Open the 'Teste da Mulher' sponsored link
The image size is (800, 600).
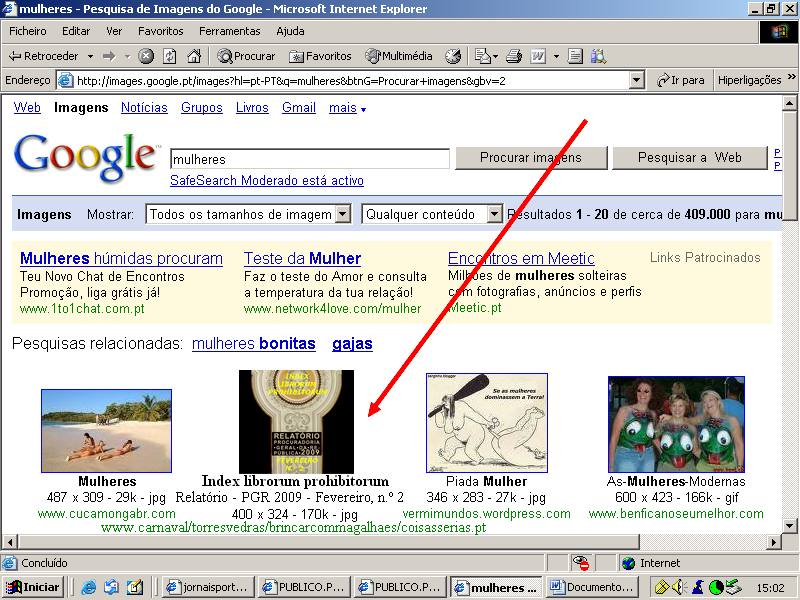(302, 258)
